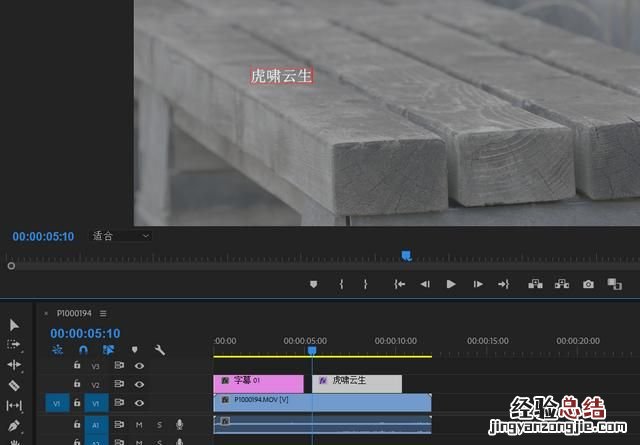This screenshot has height=445, width=640.
Task: Select the Selection arrow tool
Action: [14, 325]
